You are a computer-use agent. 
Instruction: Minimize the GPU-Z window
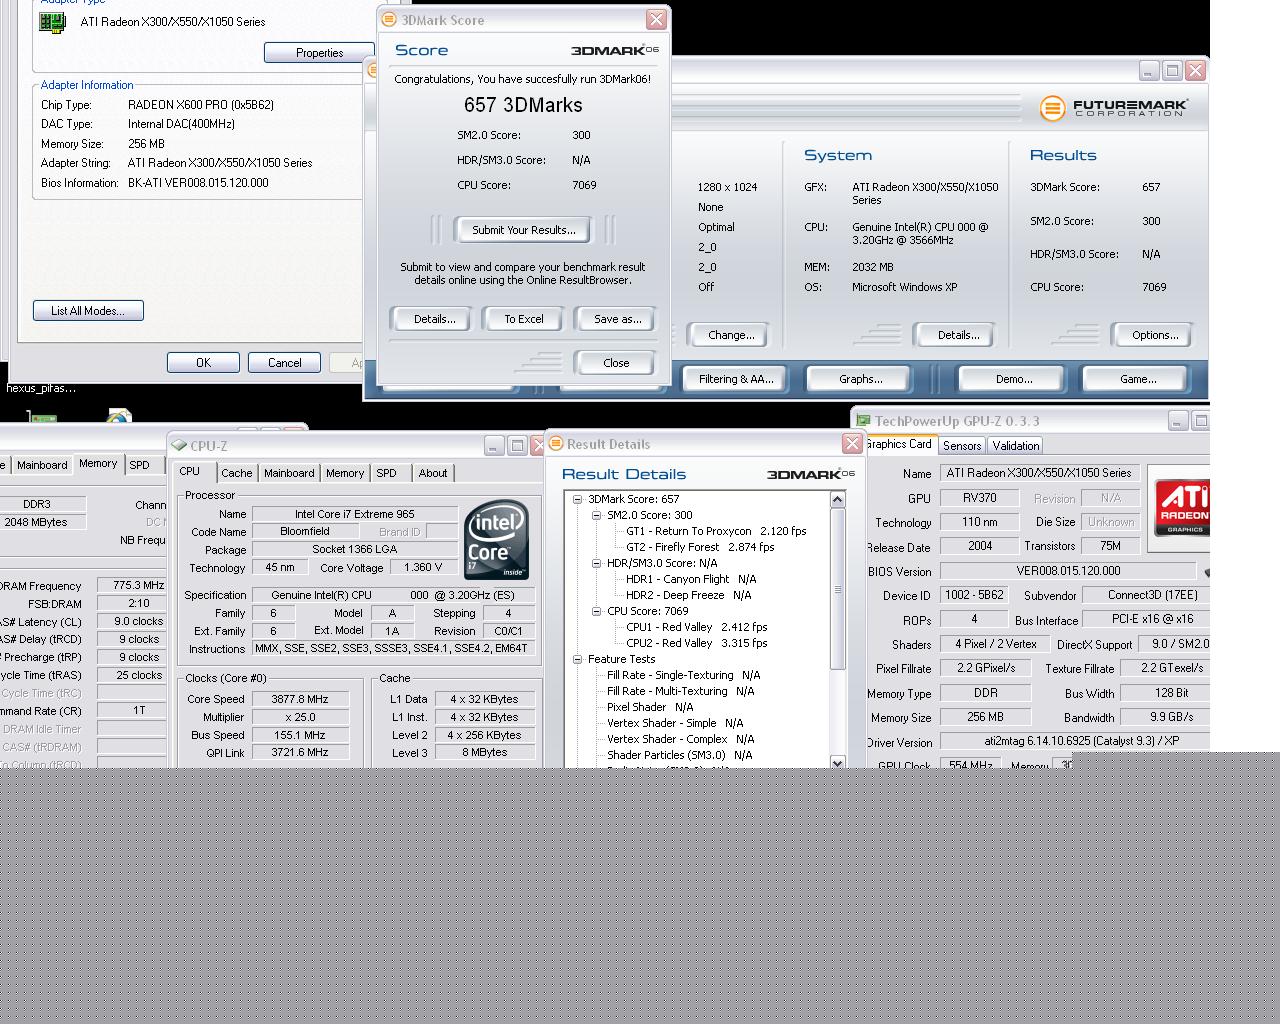click(x=1178, y=421)
